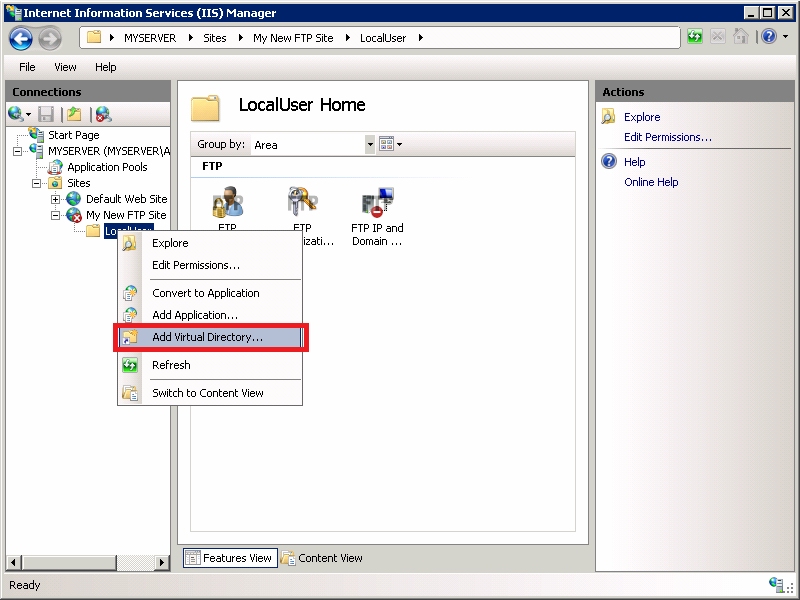Click the Explore folder icon in Actions

point(609,117)
